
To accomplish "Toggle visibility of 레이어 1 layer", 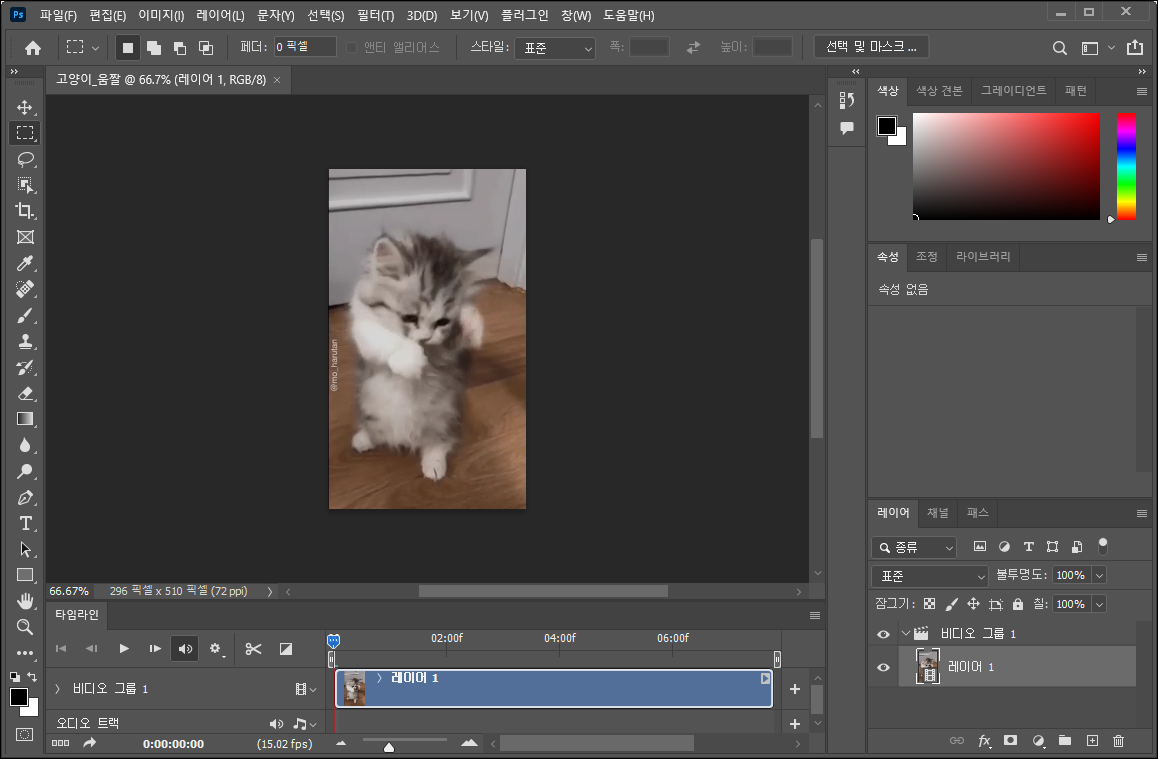I will tap(883, 667).
